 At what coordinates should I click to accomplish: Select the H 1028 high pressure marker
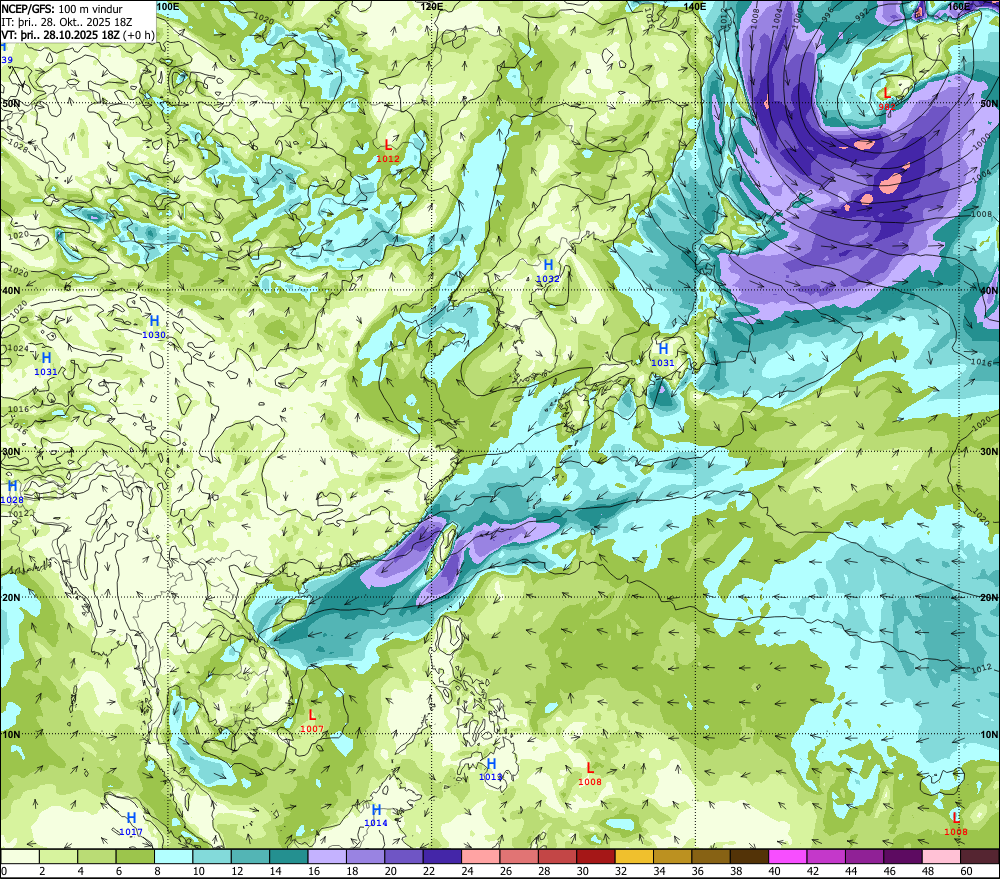(x=12, y=492)
